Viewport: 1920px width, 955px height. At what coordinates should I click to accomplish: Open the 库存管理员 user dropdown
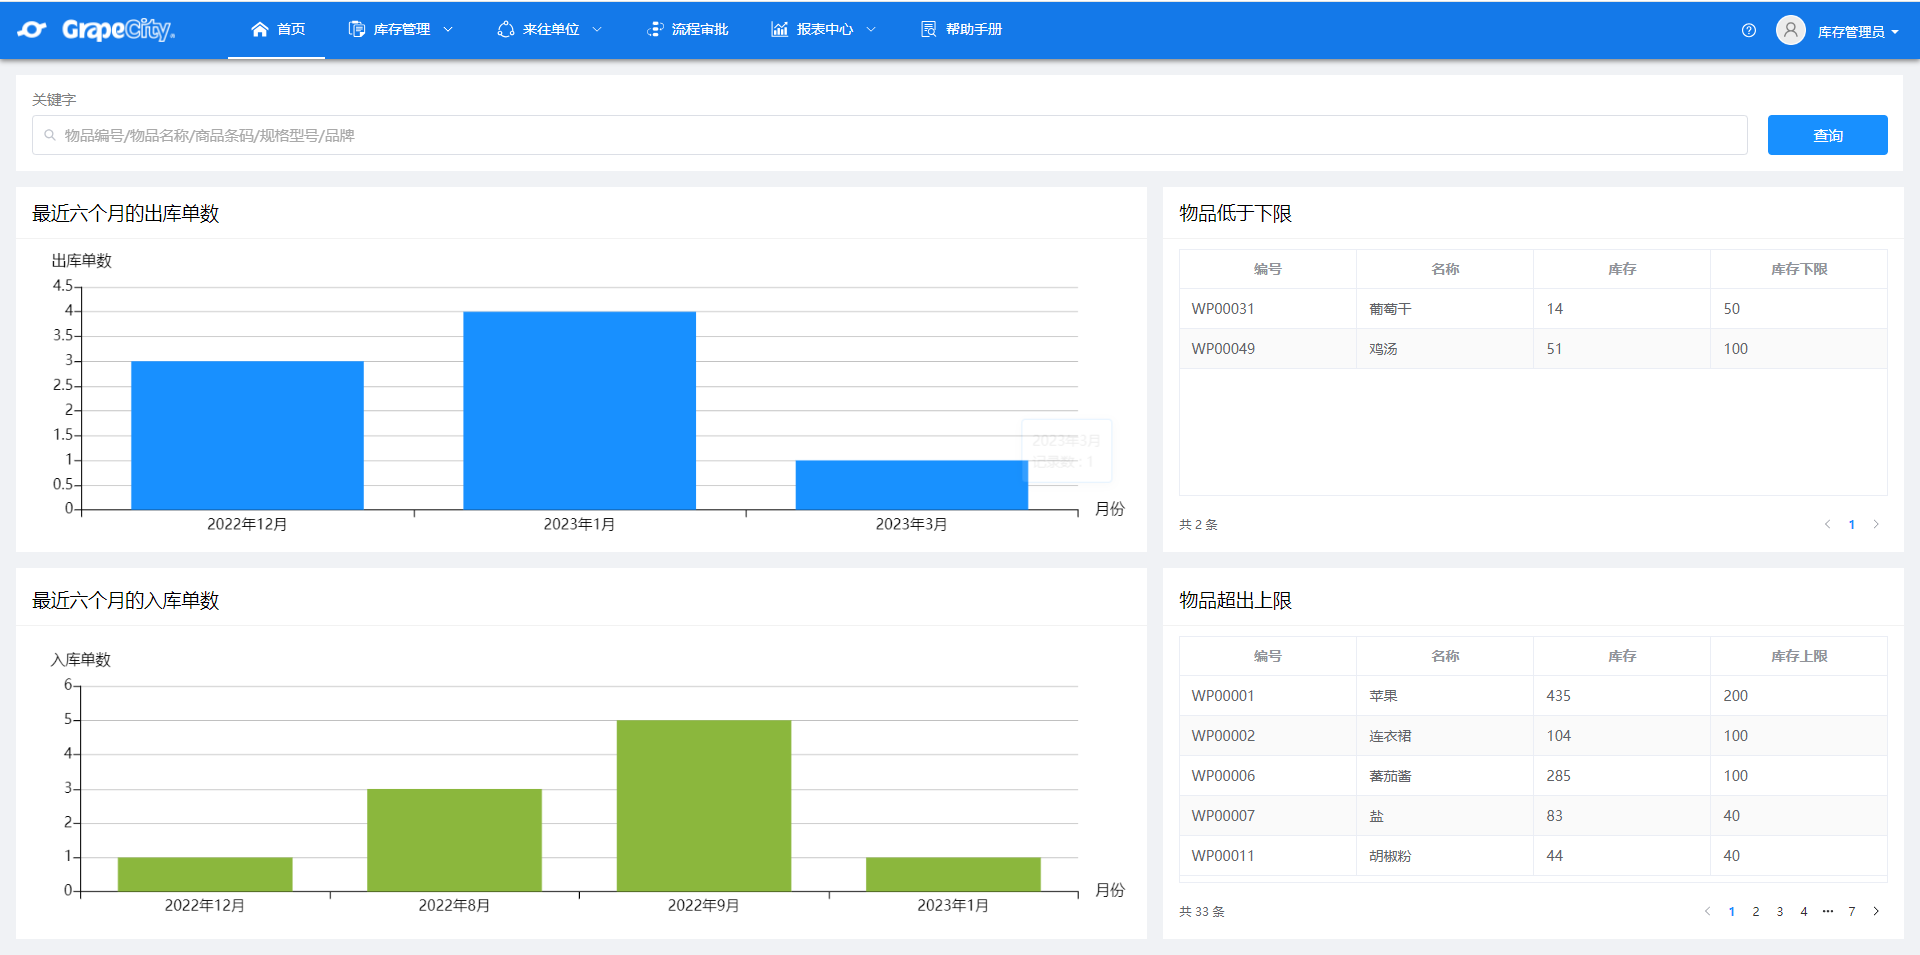(x=1858, y=31)
